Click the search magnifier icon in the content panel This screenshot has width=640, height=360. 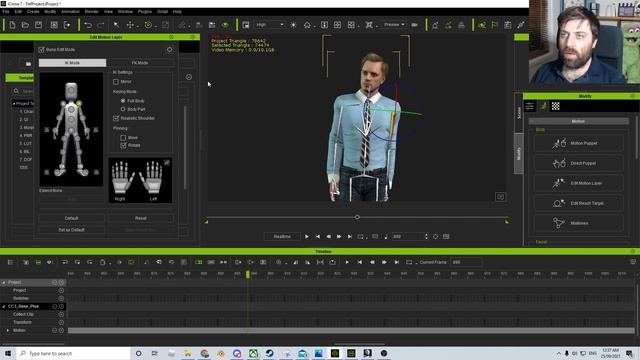coord(16,91)
